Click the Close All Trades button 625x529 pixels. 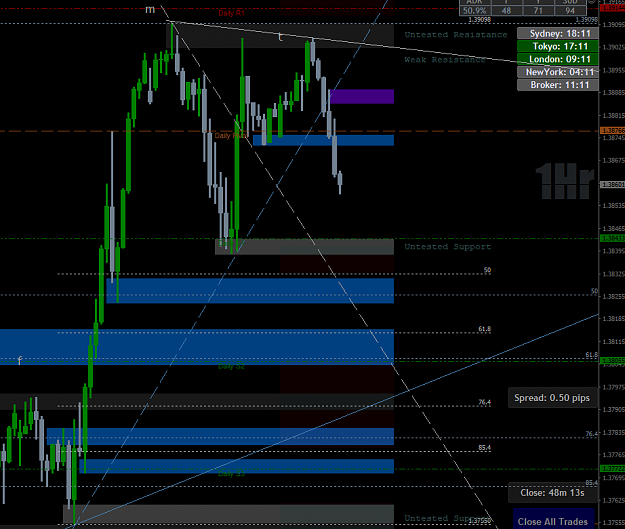click(x=553, y=520)
